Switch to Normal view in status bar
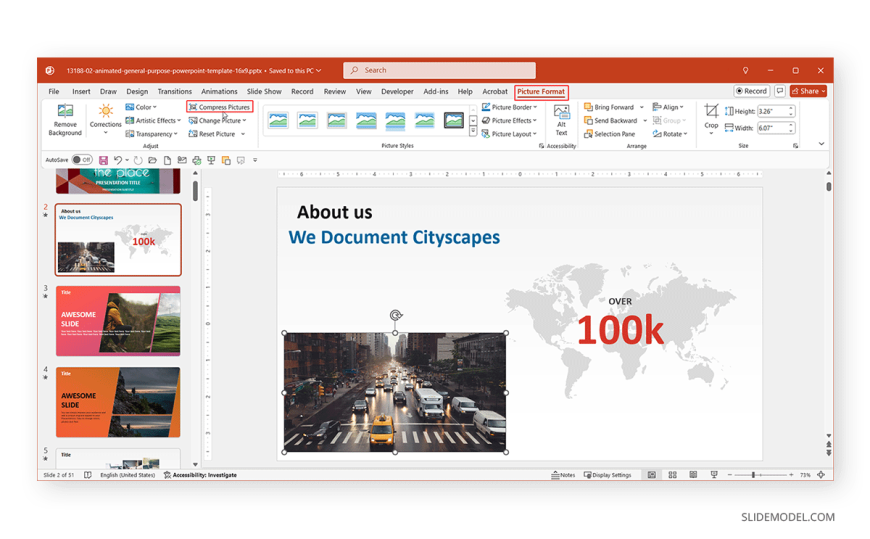This screenshot has width=870, height=539. pos(652,475)
